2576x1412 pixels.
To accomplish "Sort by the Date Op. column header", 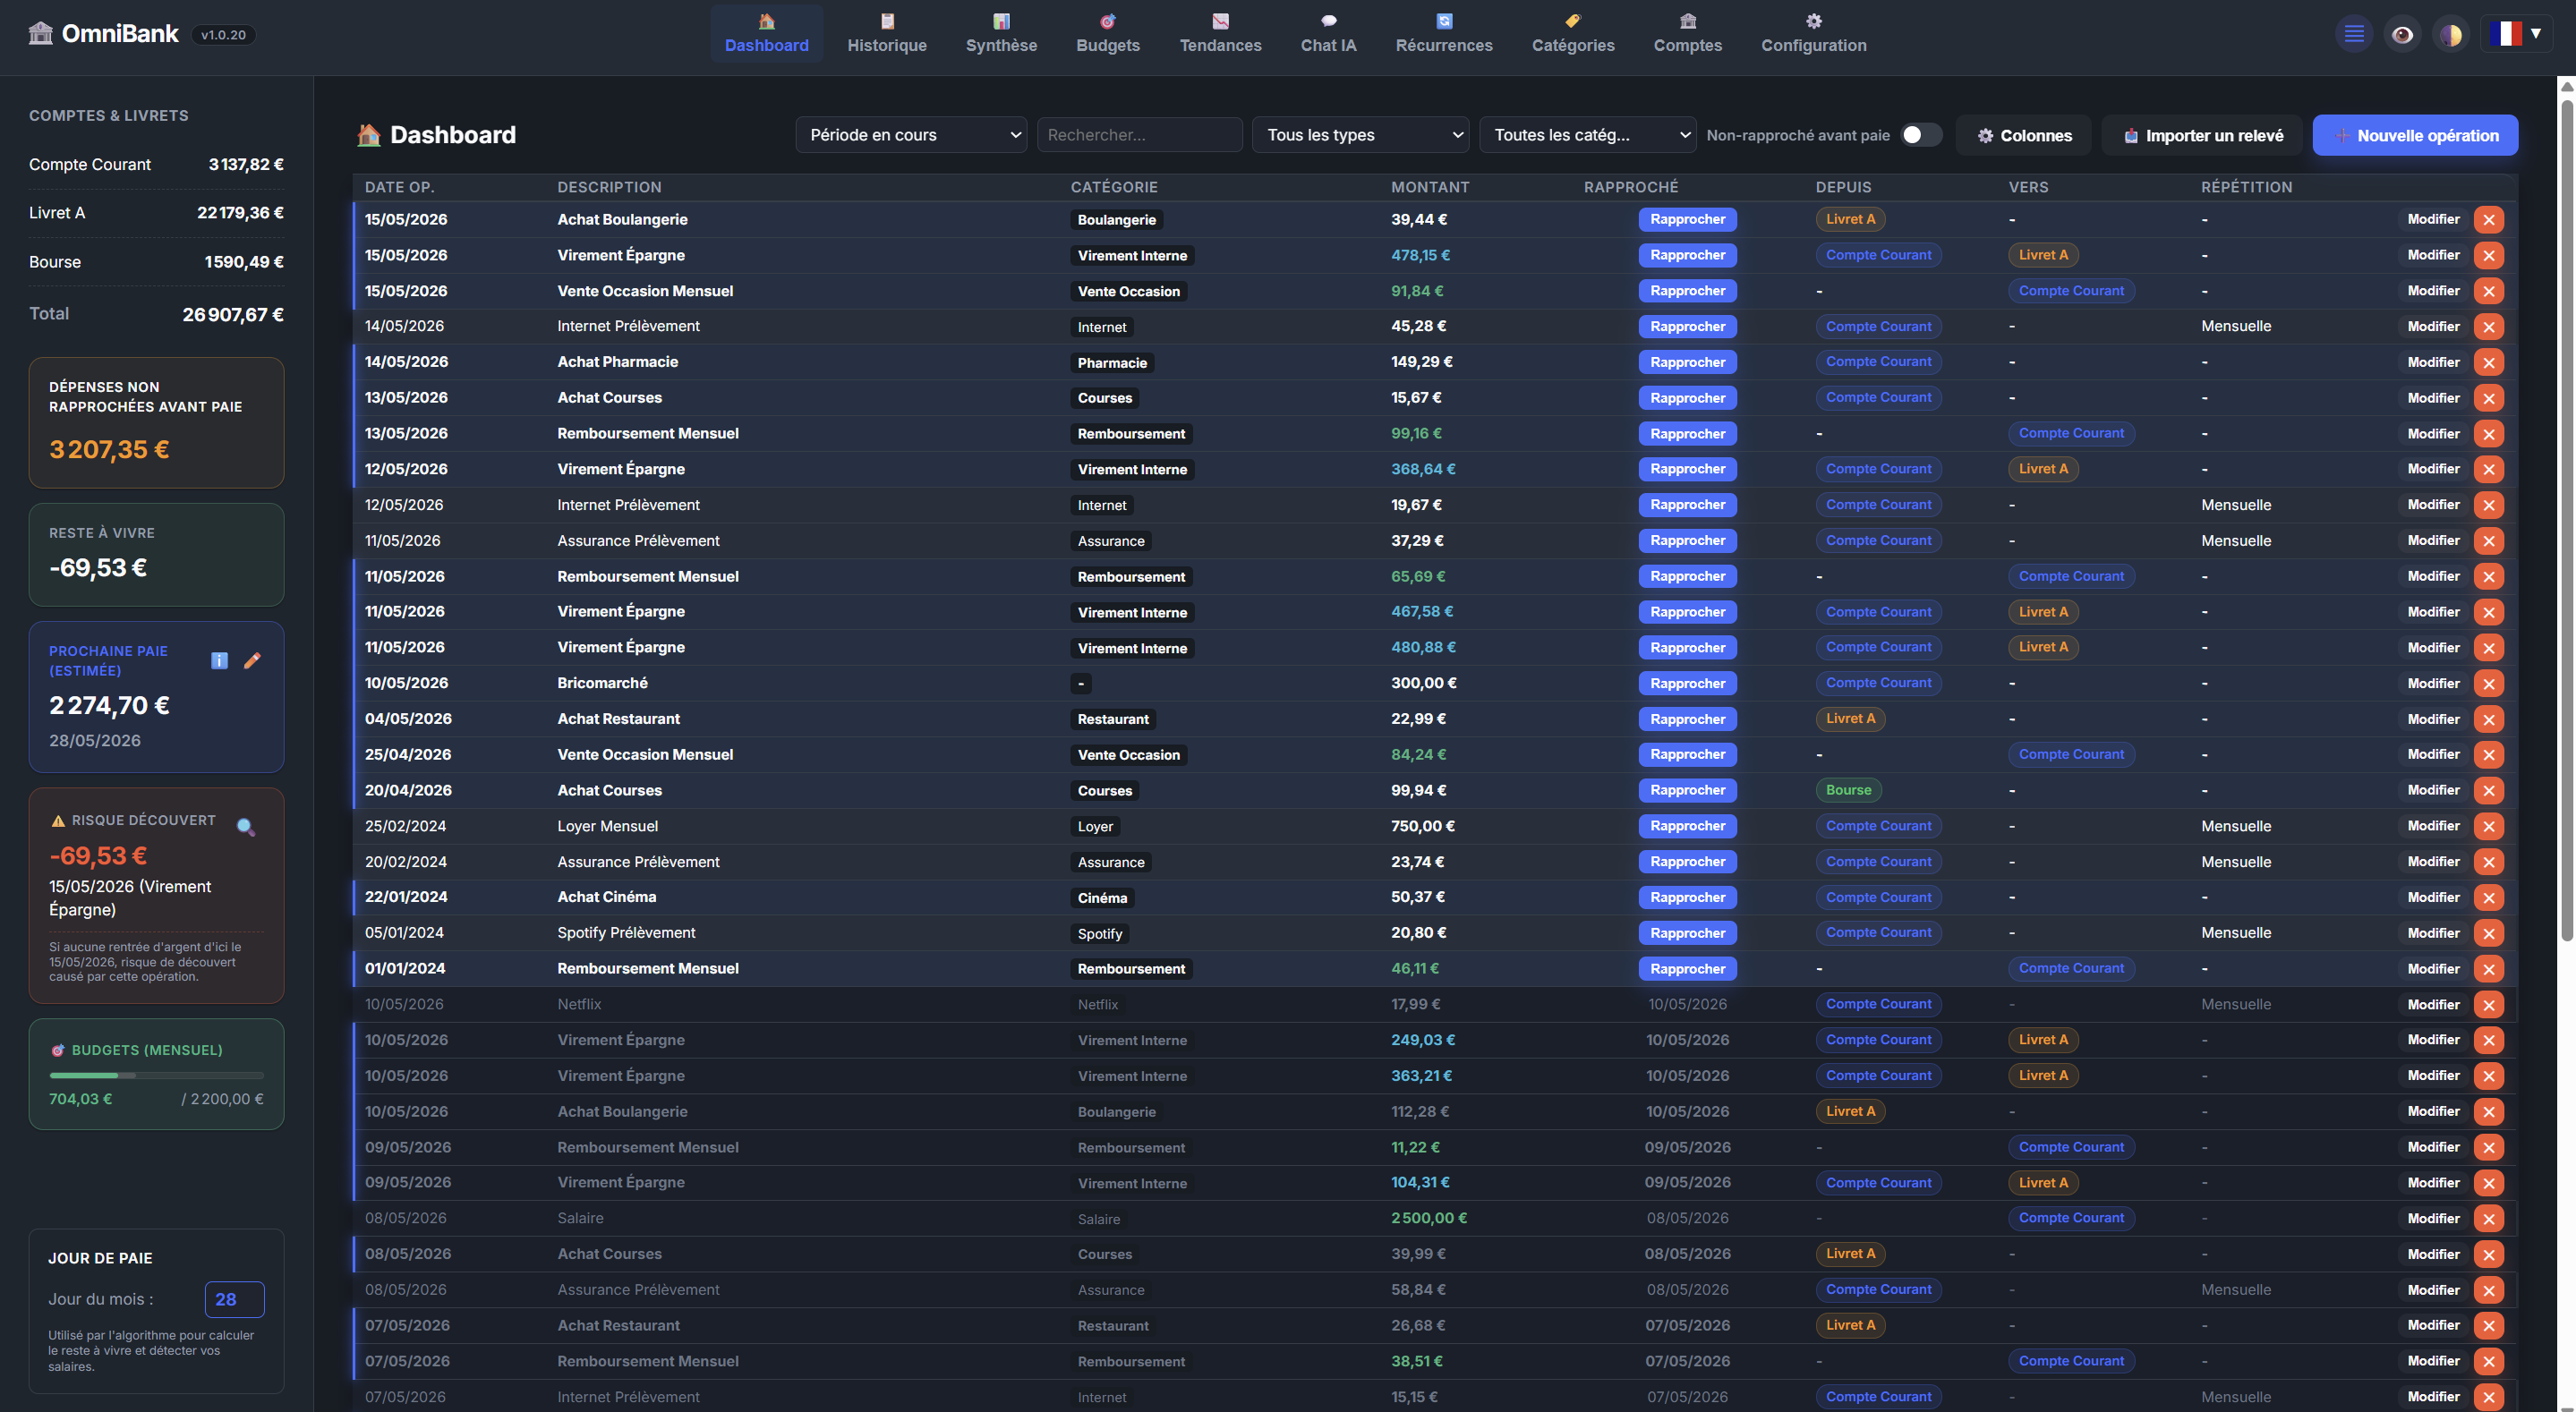I will pos(399,187).
